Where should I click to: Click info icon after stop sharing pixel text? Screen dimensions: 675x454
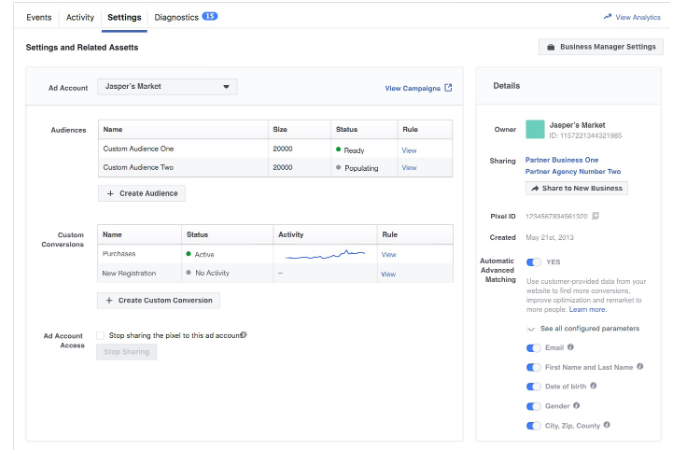(243, 335)
